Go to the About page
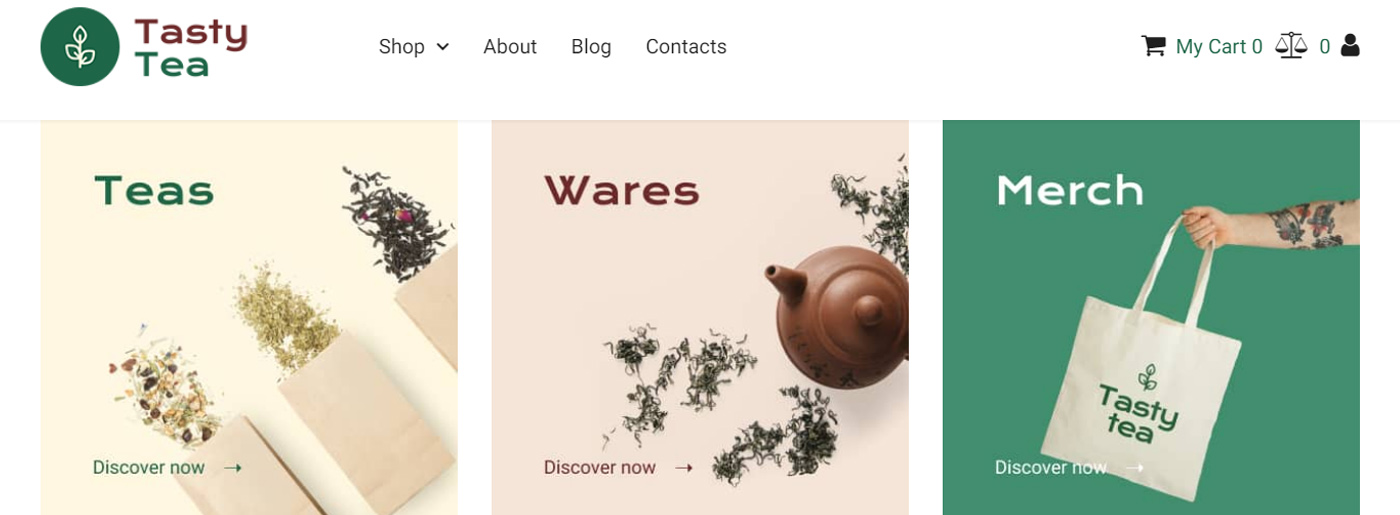1400x515 pixels. pos(510,47)
